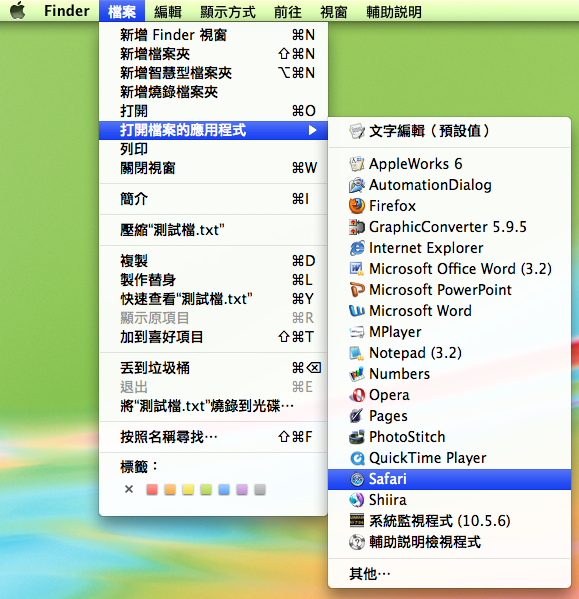Click the Internet Explorer icon
This screenshot has width=579, height=599.
tap(357, 248)
